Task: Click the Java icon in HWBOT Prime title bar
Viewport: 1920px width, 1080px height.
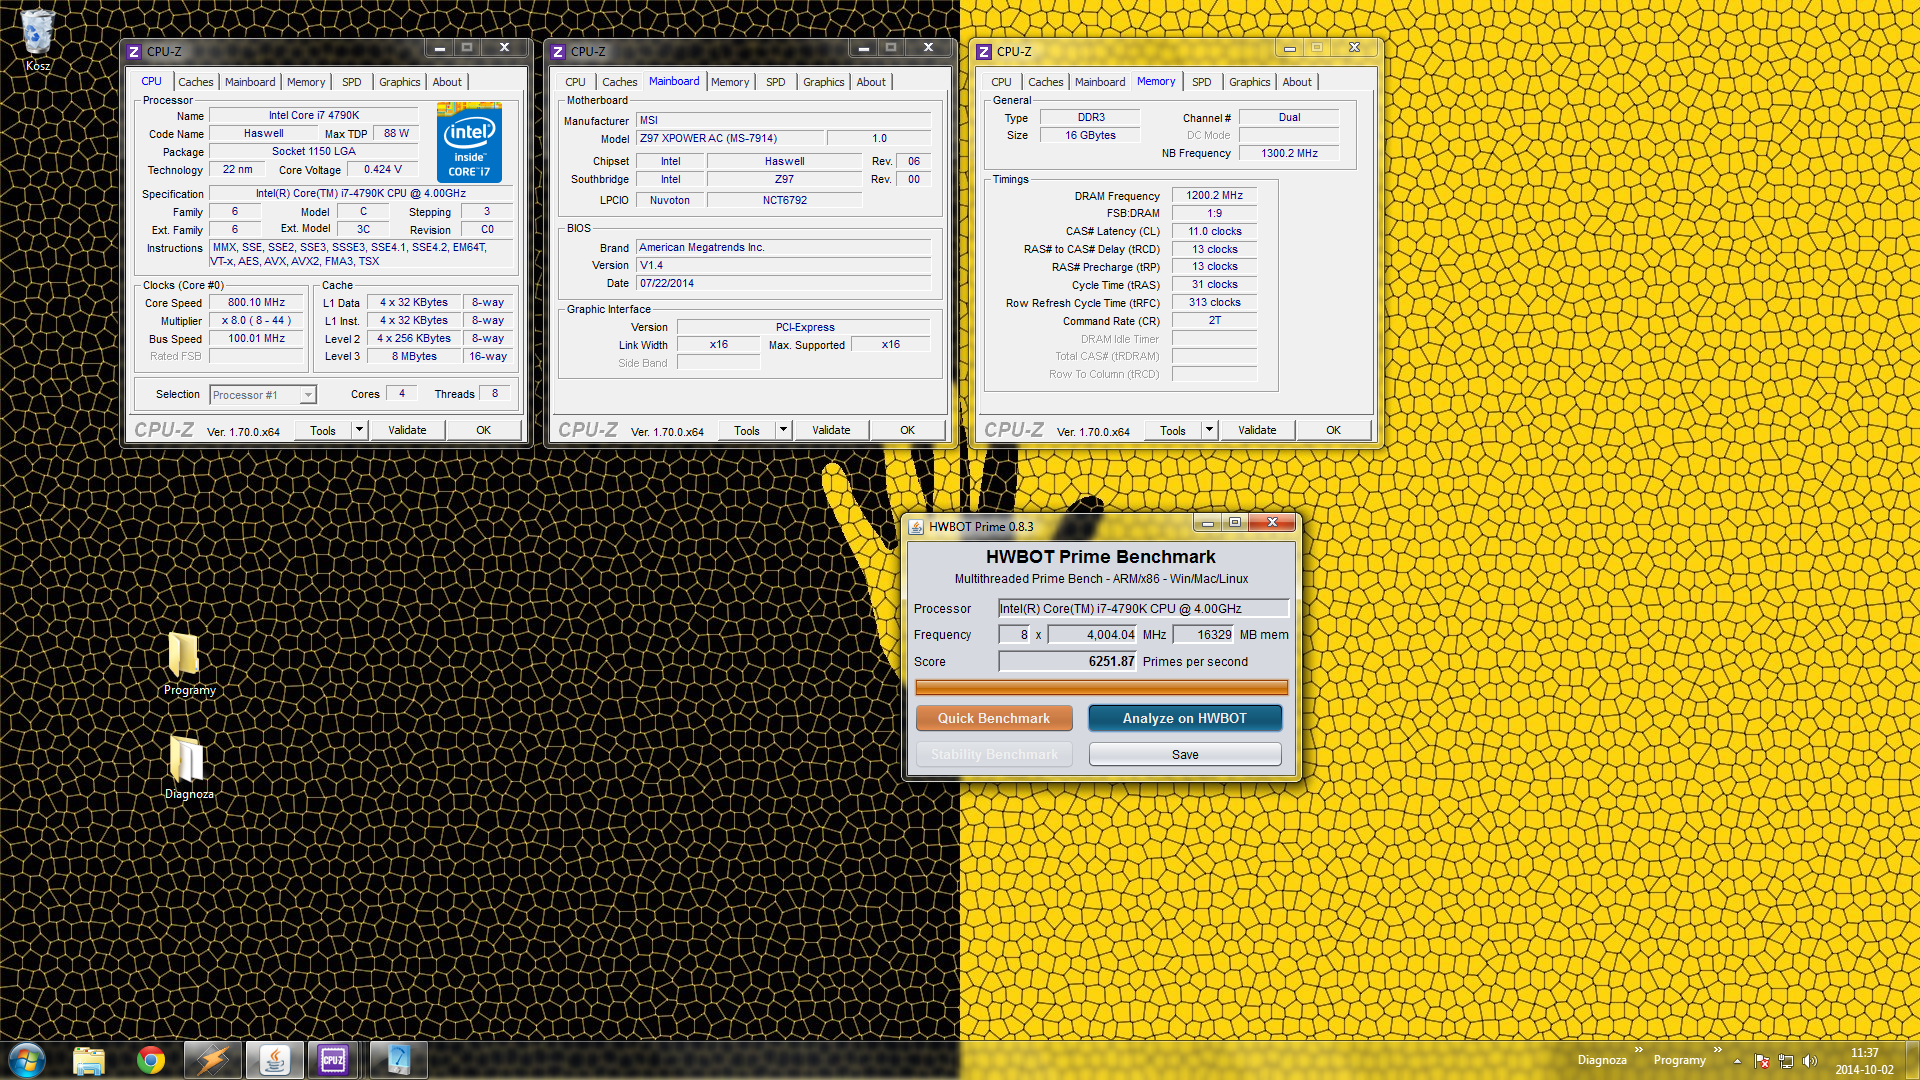Action: pyautogui.click(x=916, y=527)
